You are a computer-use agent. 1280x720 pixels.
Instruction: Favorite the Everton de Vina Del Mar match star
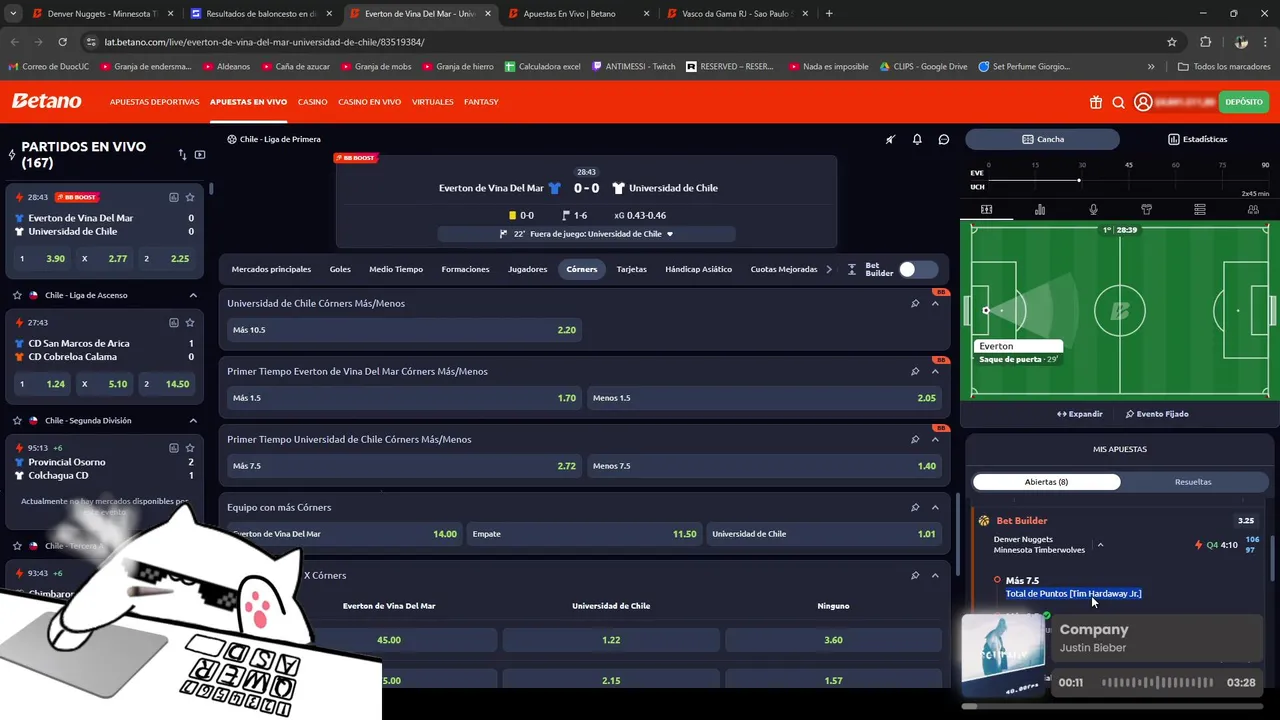pyautogui.click(x=190, y=197)
